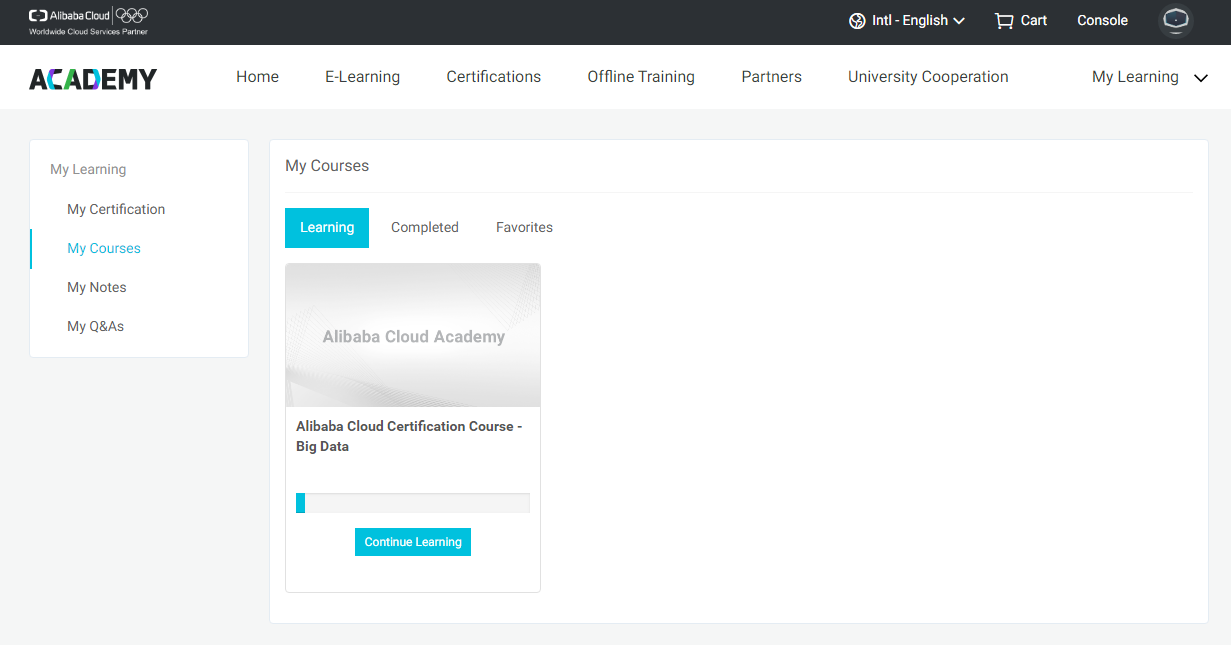Click the Continue Learning button
The height and width of the screenshot is (645, 1231).
[412, 541]
